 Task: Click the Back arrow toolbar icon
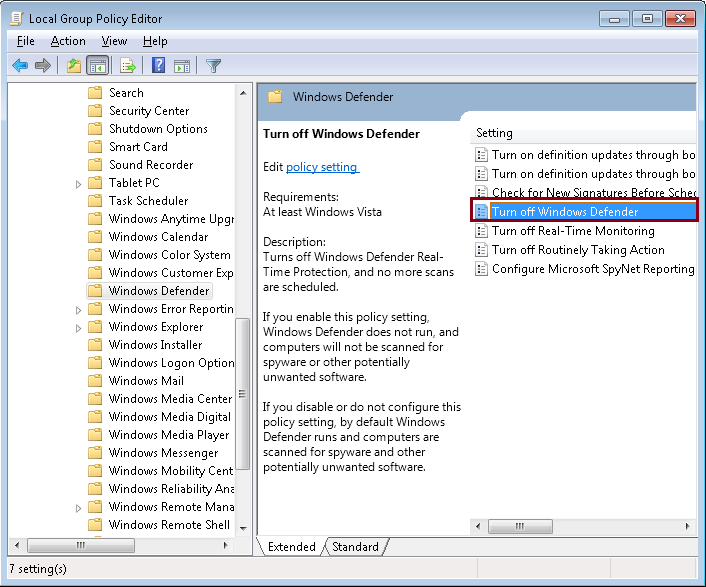20,66
